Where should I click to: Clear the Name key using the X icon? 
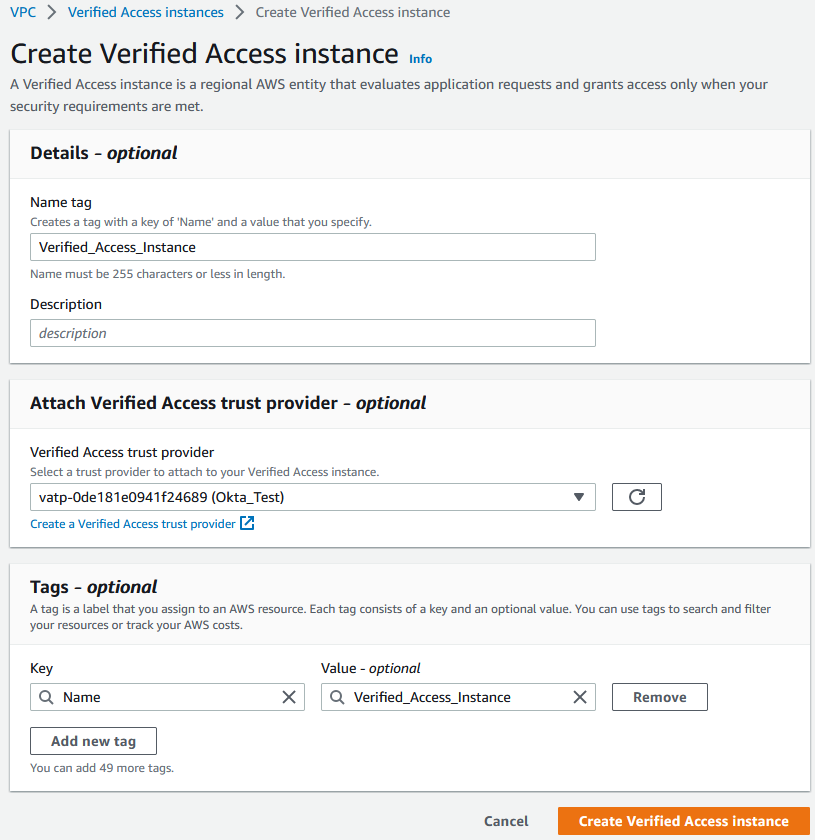(290, 697)
